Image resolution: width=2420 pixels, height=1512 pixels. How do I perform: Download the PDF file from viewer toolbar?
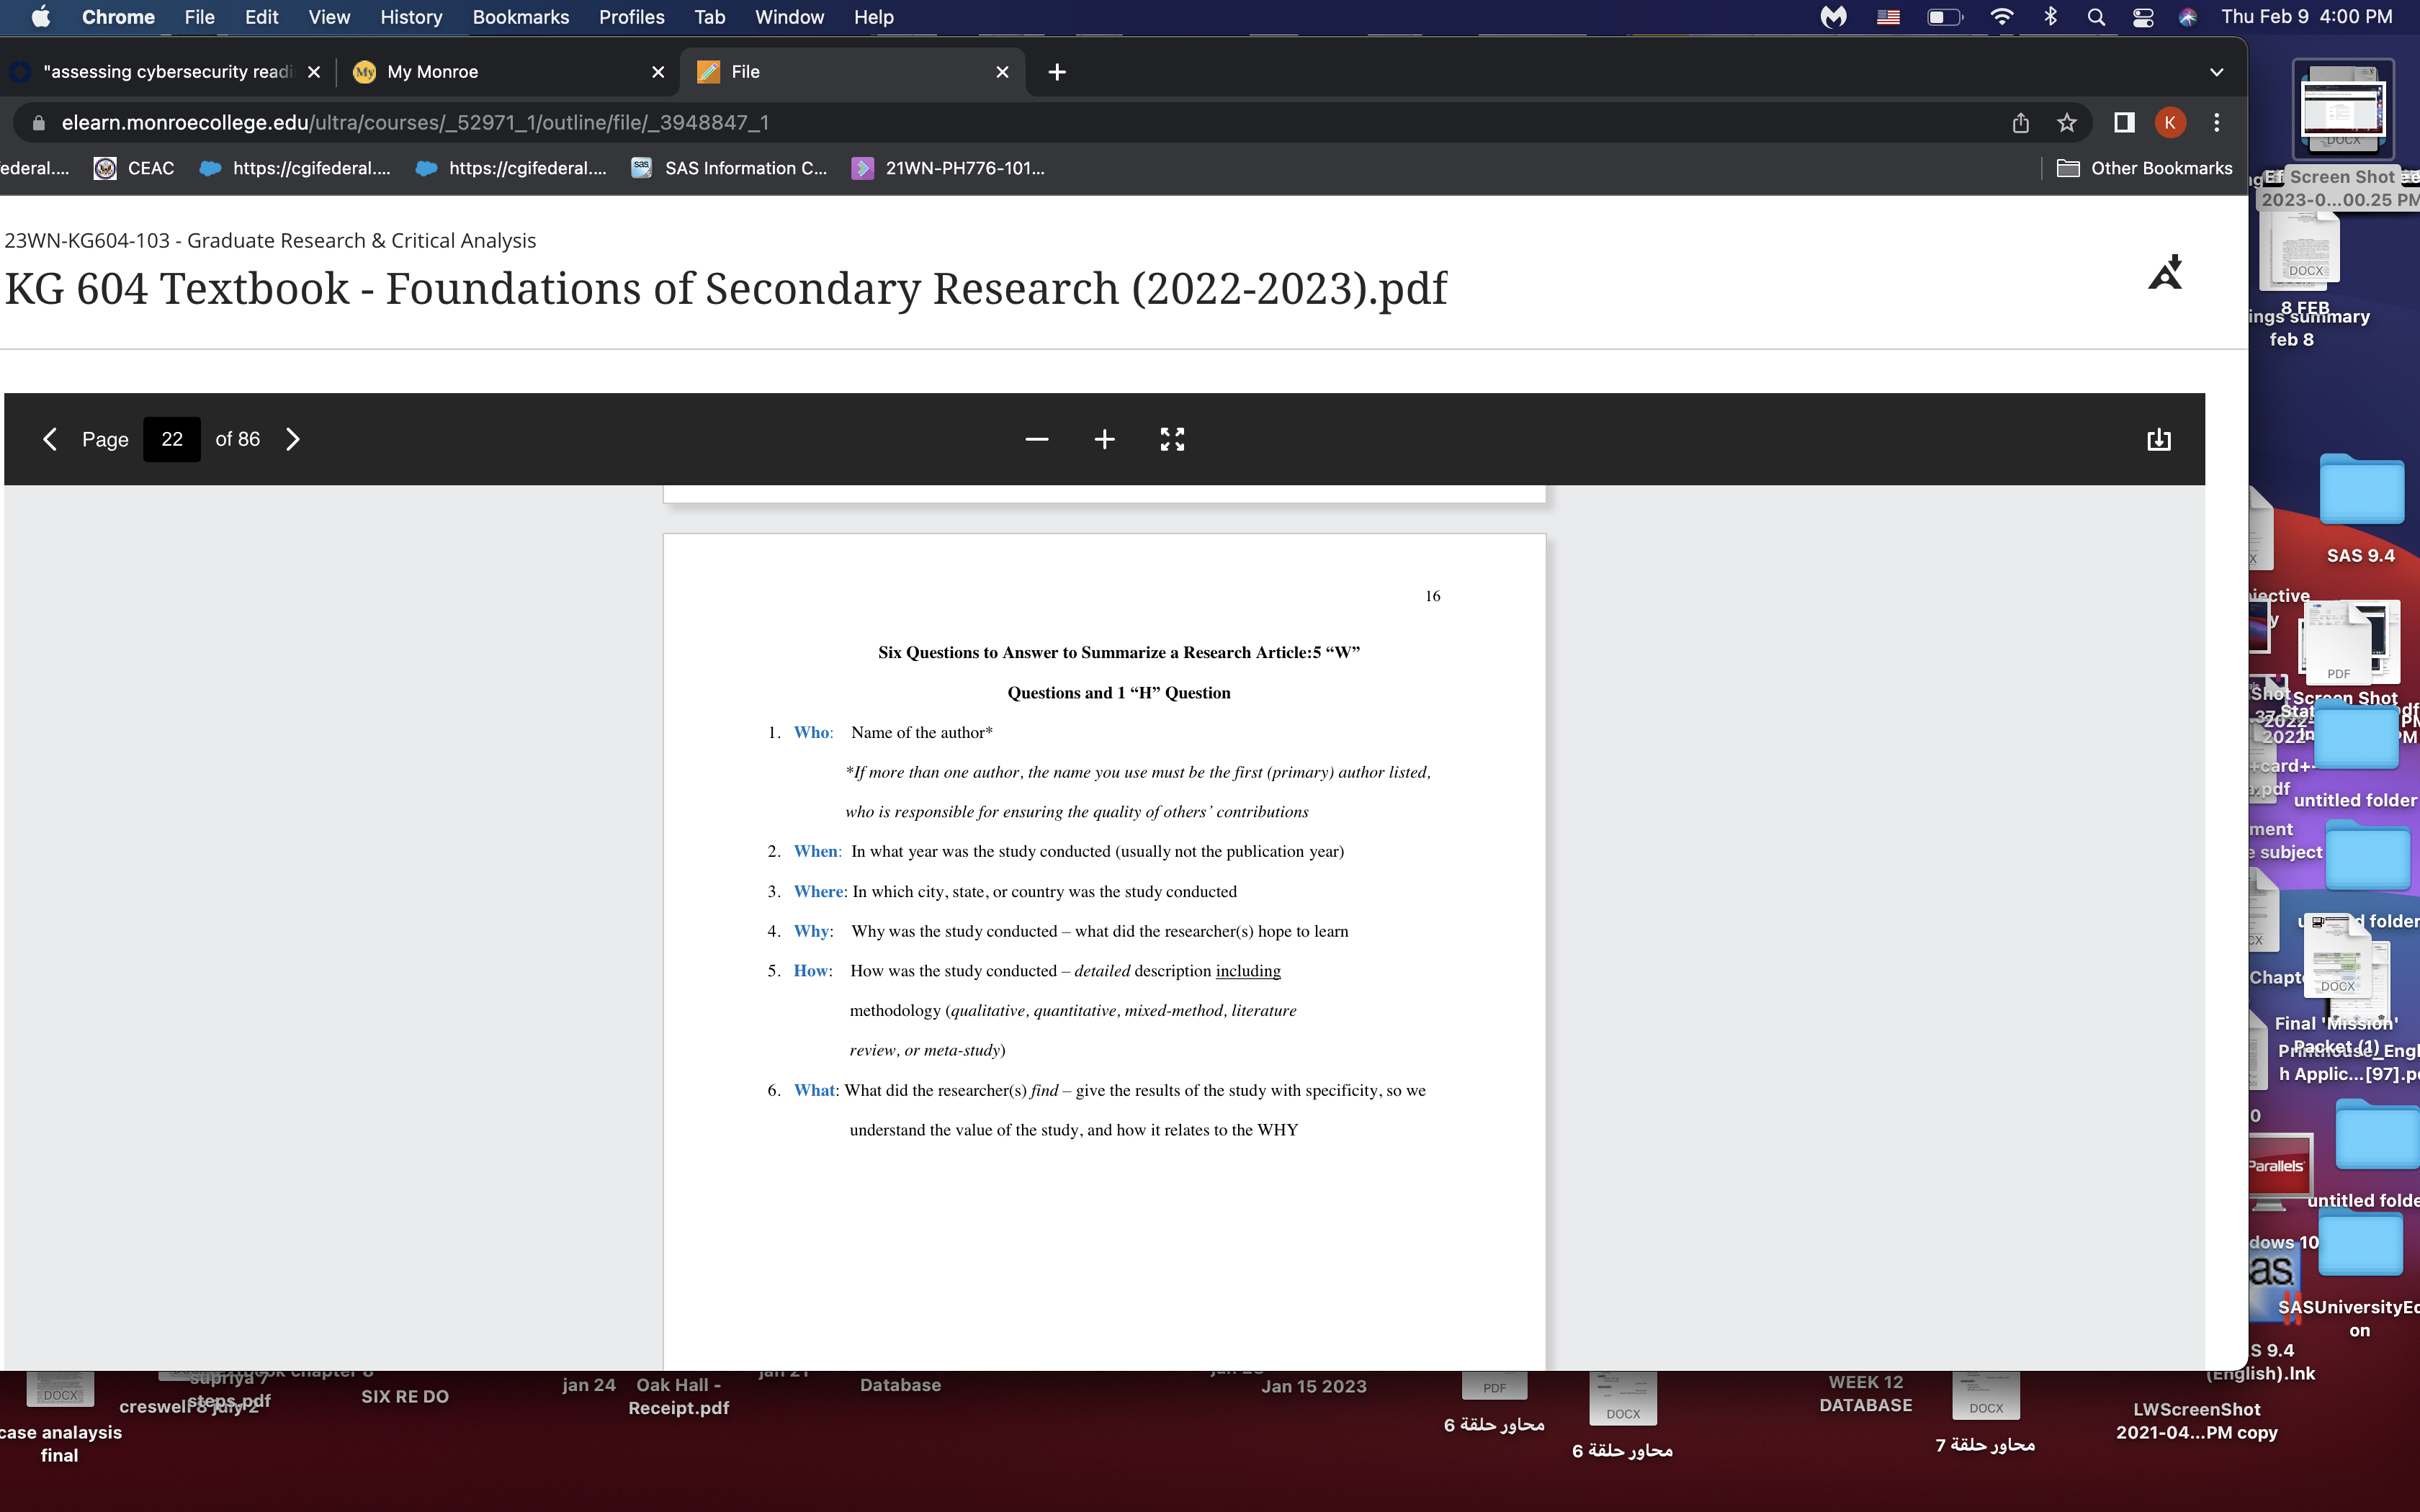2158,440
